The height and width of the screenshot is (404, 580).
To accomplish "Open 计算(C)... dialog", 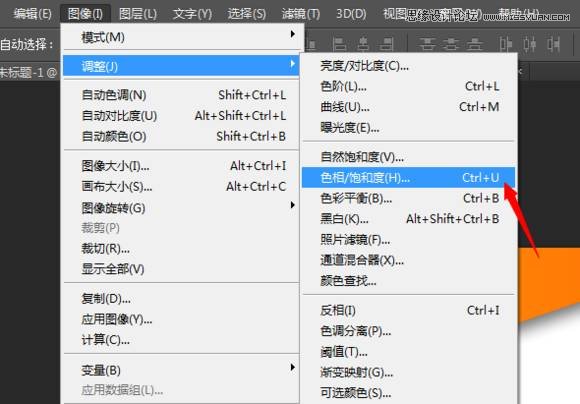I will tap(181, 340).
